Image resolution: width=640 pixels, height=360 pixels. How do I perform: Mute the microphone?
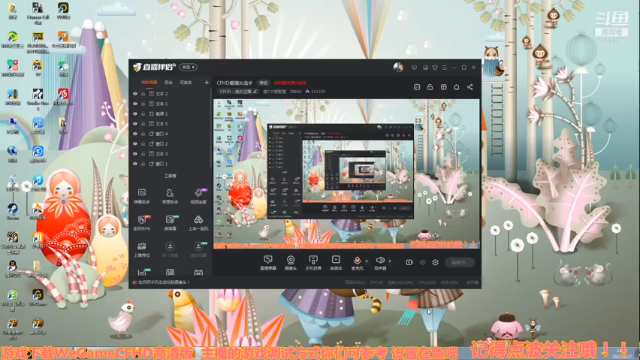point(357,262)
